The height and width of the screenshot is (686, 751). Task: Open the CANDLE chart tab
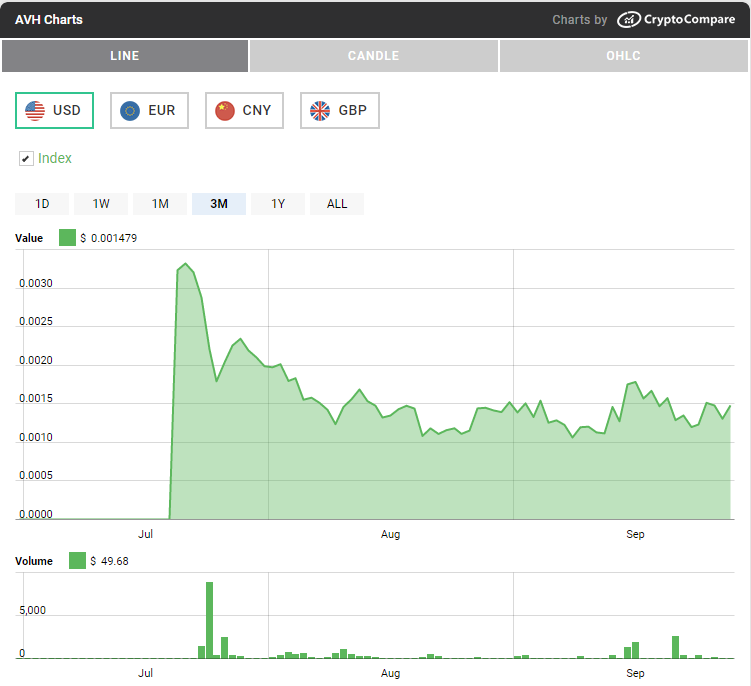coord(373,56)
